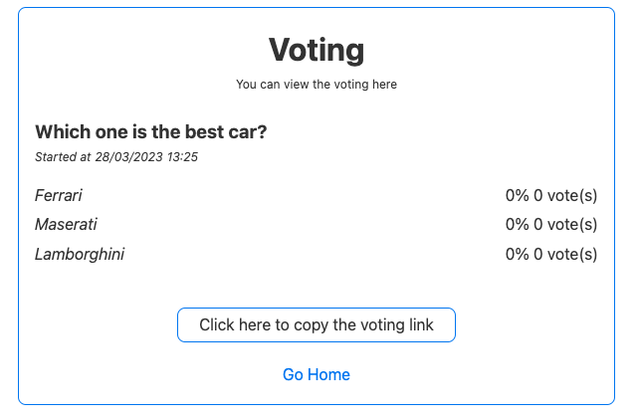Click the word 'here' in the subtitle
The height and width of the screenshot is (418, 640).
point(384,85)
